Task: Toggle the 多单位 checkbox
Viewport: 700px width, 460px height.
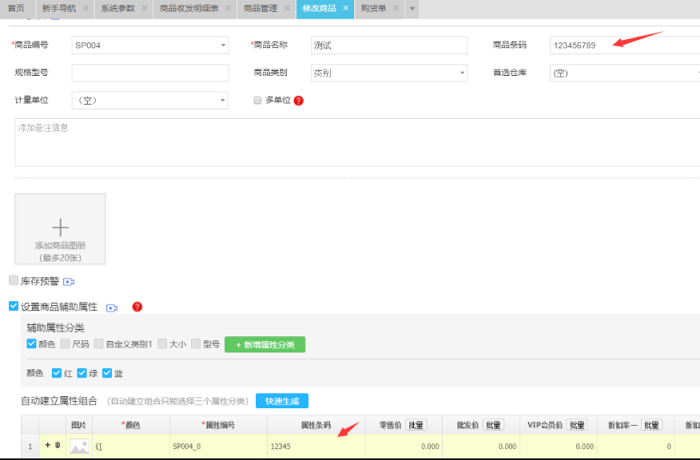Action: point(258,100)
